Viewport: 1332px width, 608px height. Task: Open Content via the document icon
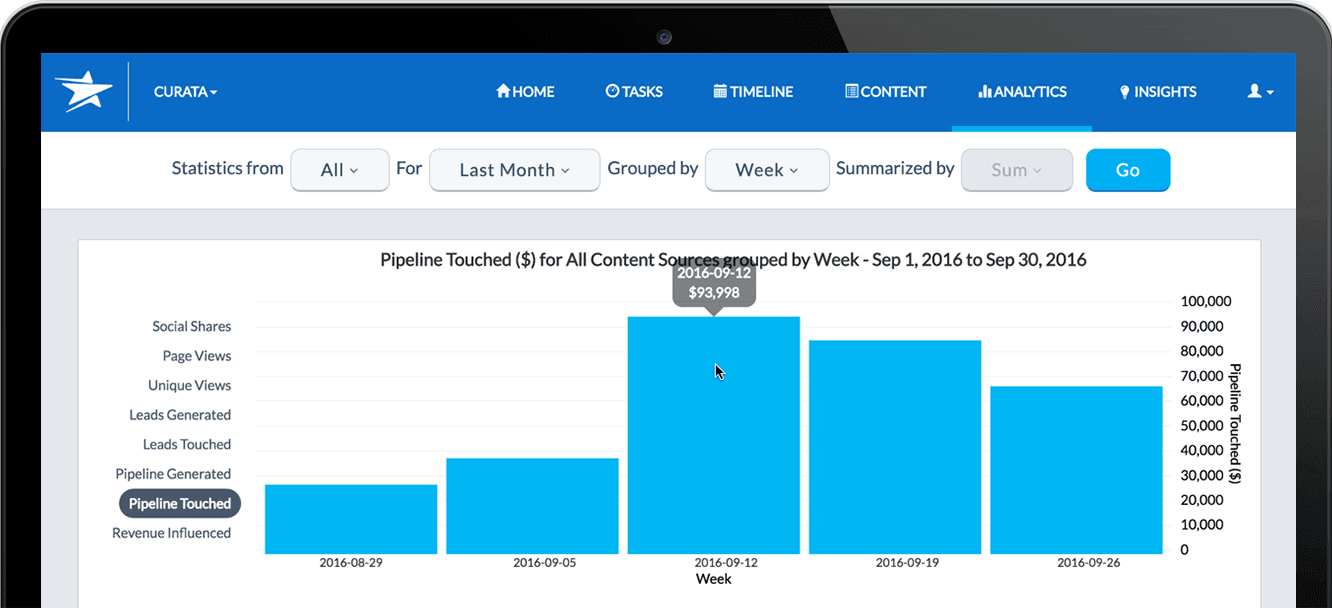850,91
